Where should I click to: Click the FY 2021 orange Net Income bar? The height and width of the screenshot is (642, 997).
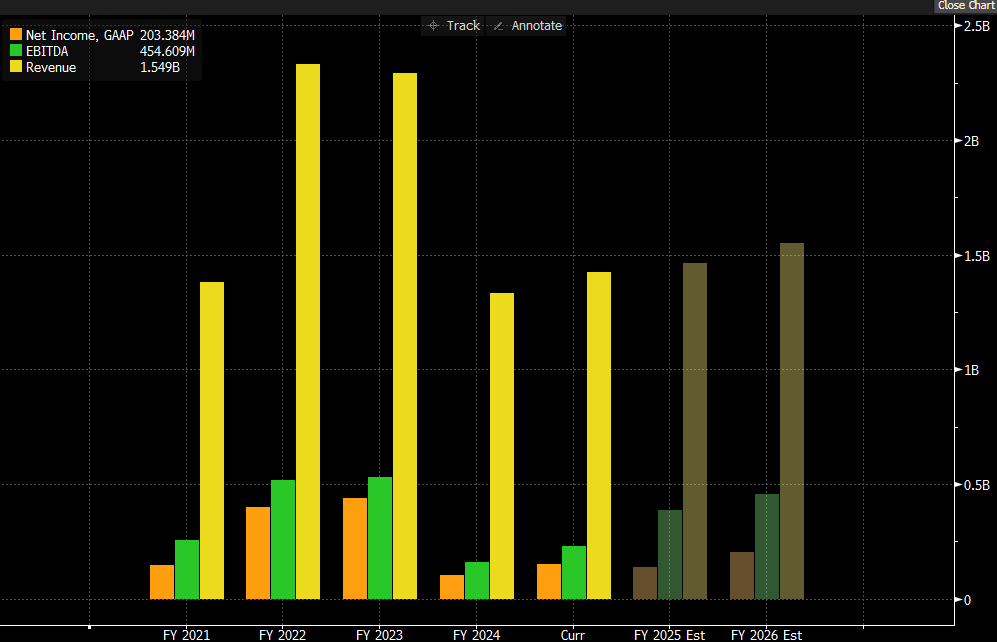[162, 582]
